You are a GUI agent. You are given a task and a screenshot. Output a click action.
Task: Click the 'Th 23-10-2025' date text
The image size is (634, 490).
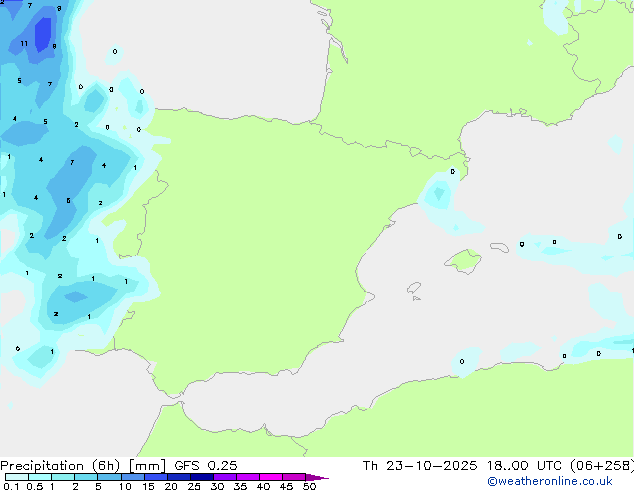tap(420, 466)
